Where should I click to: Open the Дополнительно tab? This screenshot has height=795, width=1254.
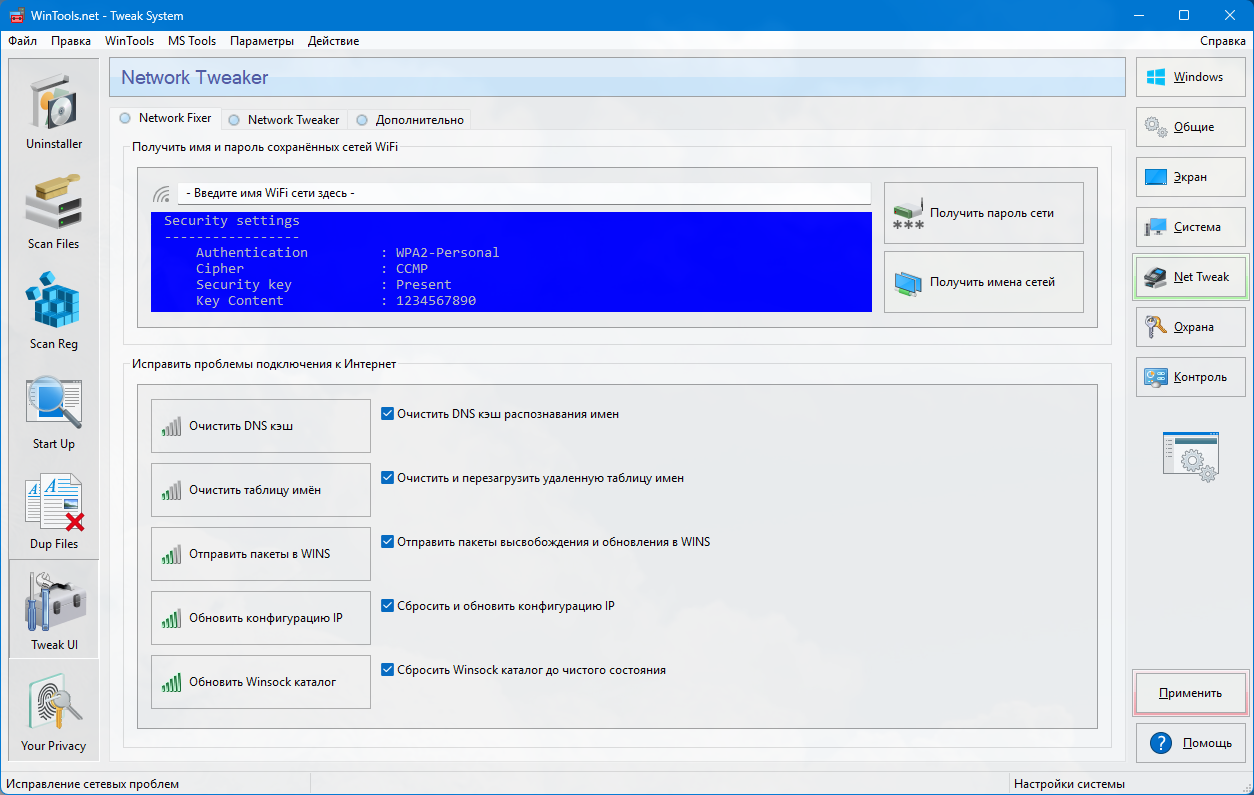point(410,120)
